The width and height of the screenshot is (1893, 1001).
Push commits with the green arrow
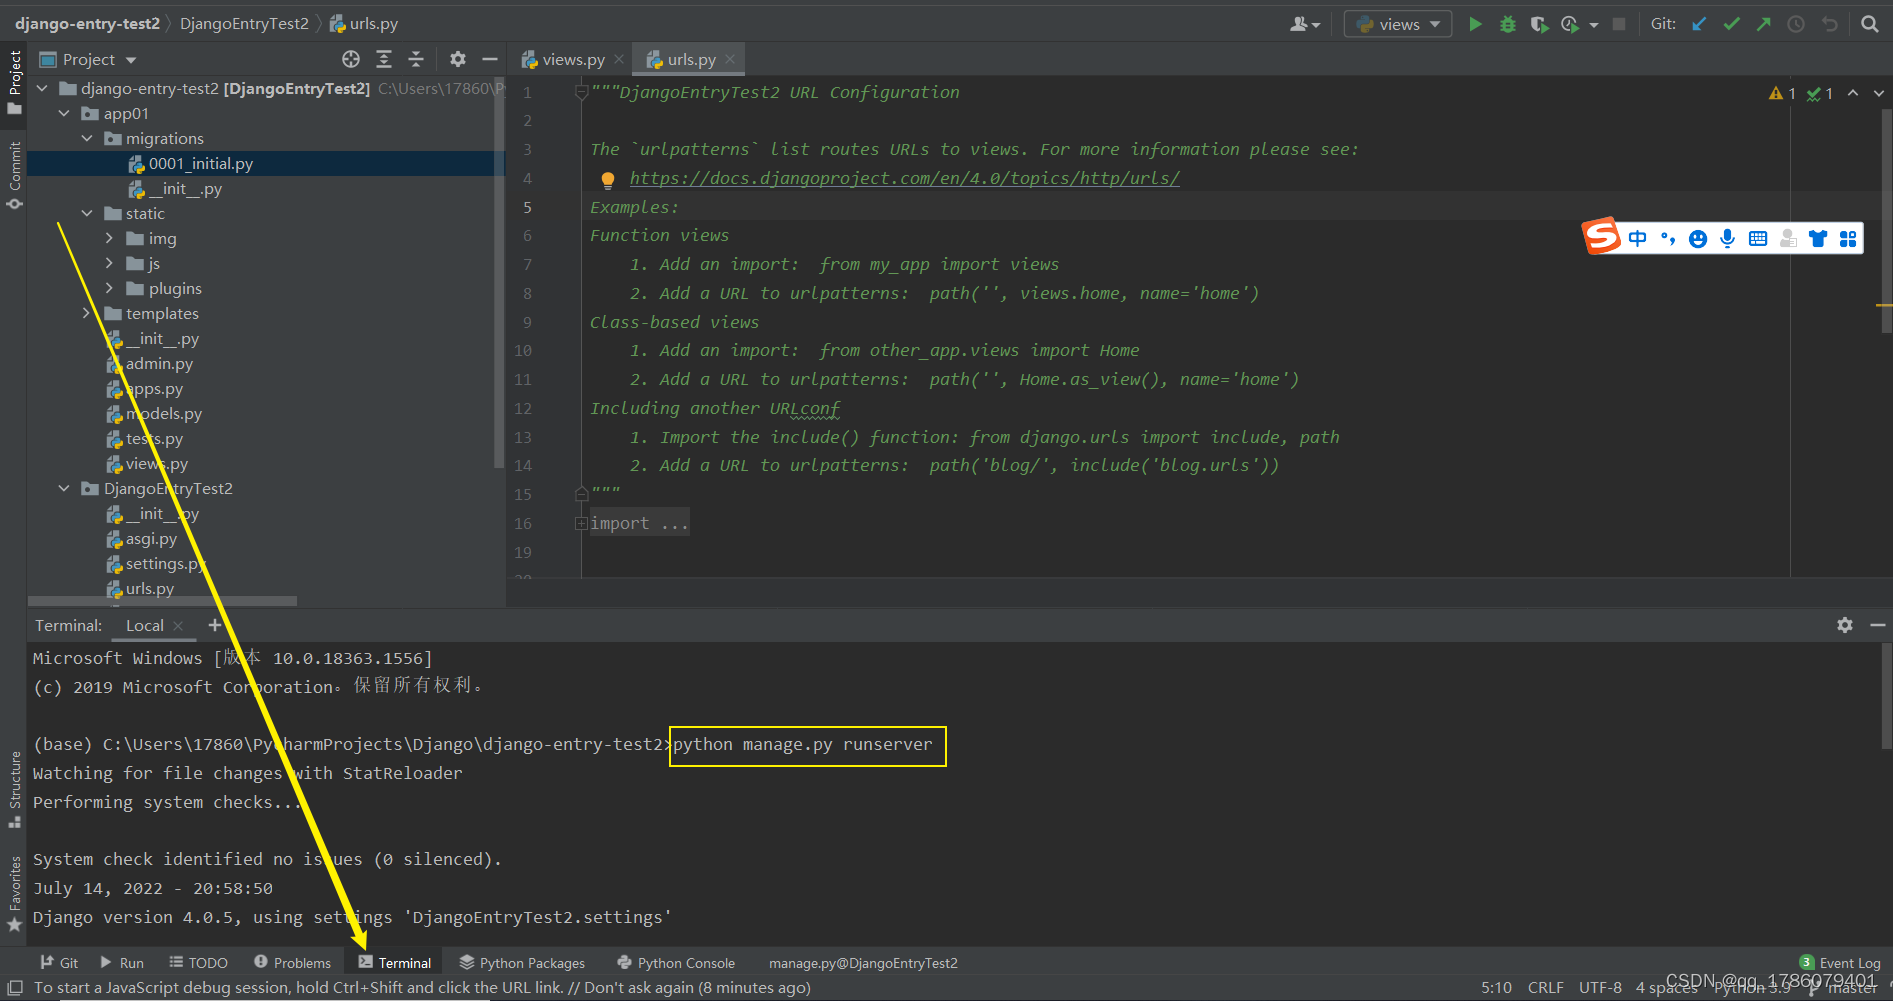[1763, 22]
